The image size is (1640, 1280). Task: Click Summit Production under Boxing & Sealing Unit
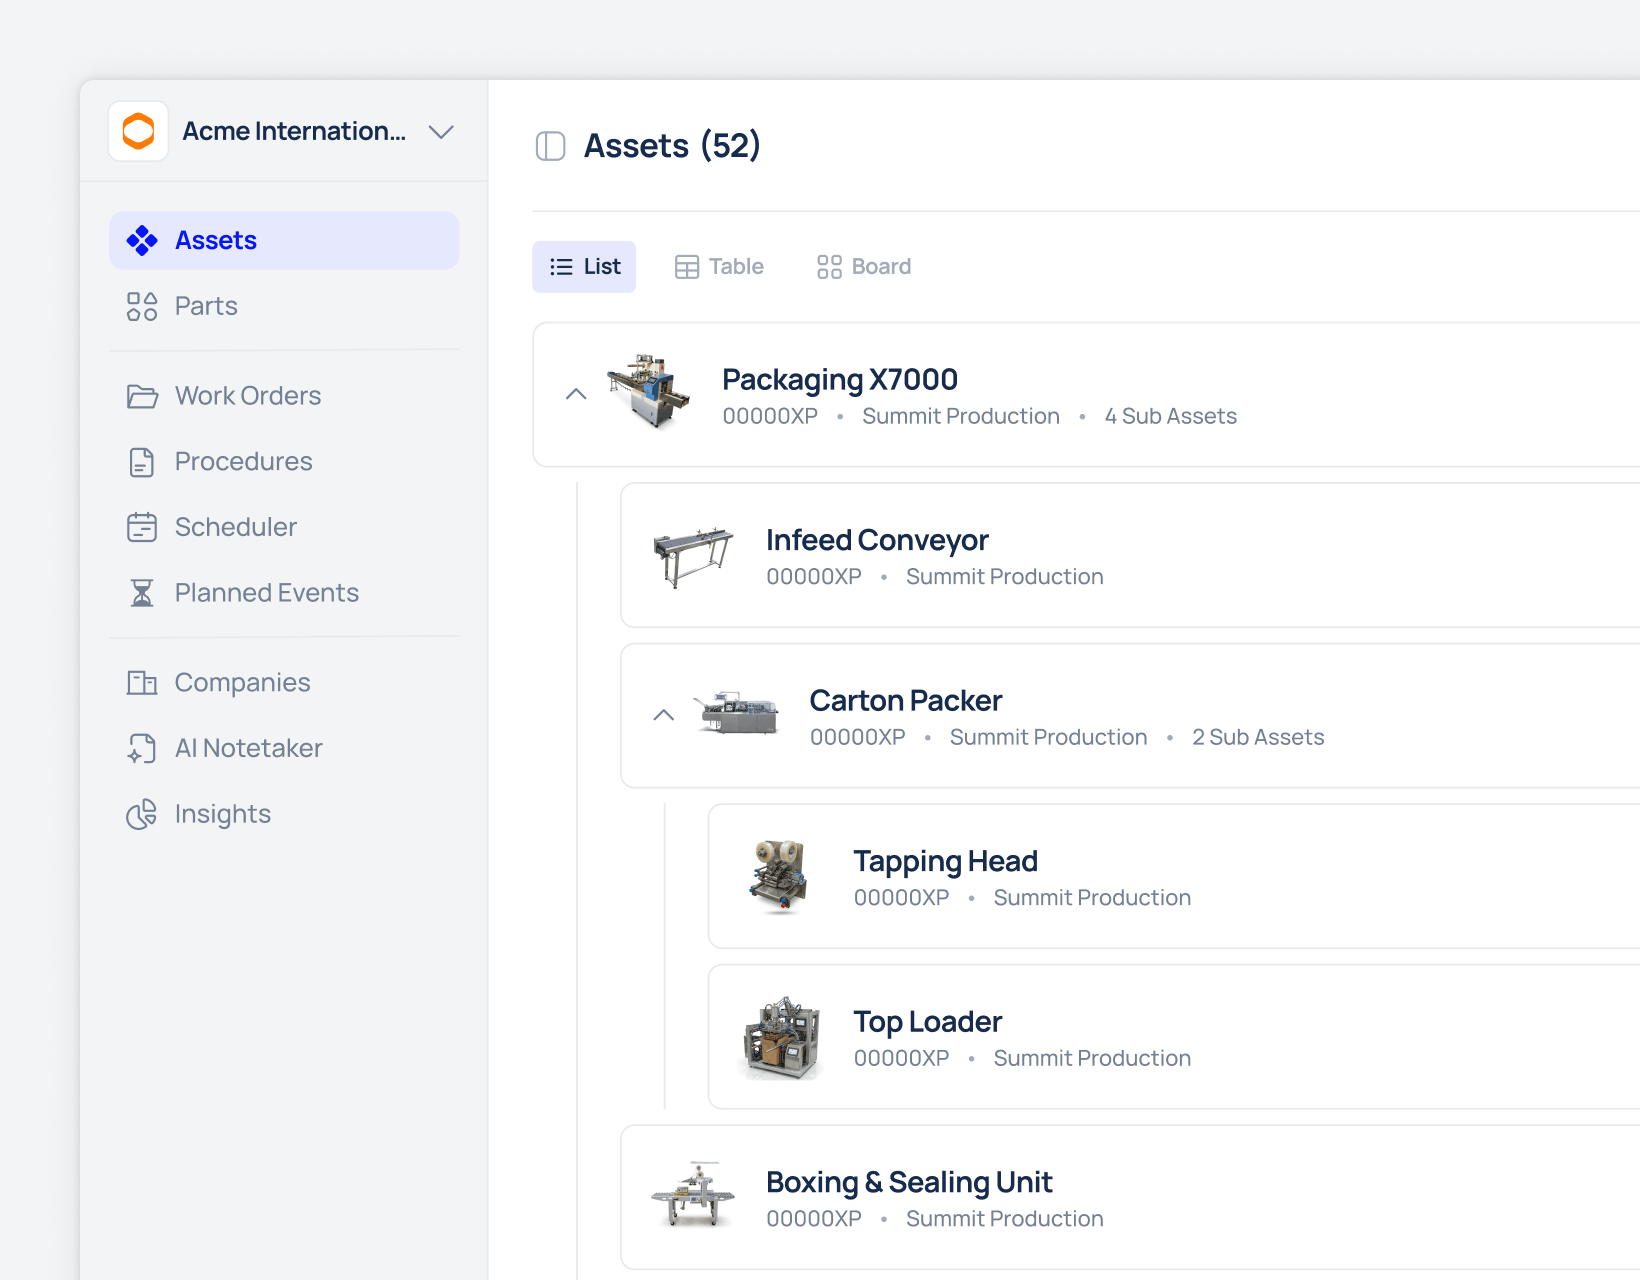[1005, 1219]
